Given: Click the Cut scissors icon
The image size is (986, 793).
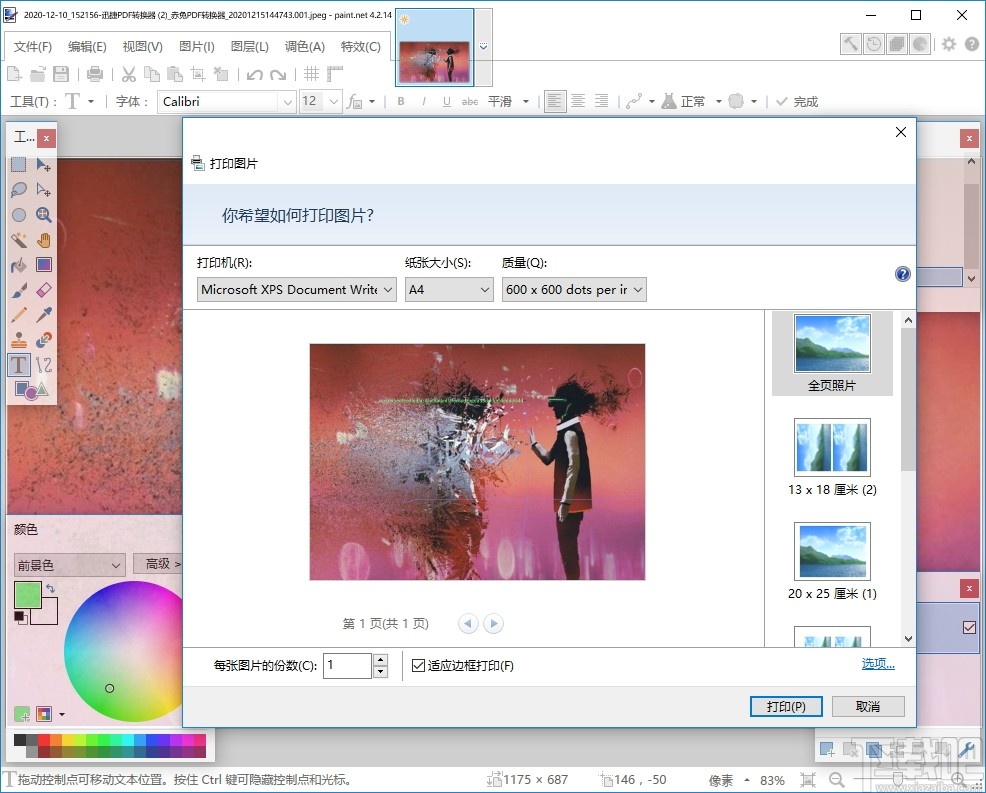Looking at the screenshot, I should tap(129, 74).
